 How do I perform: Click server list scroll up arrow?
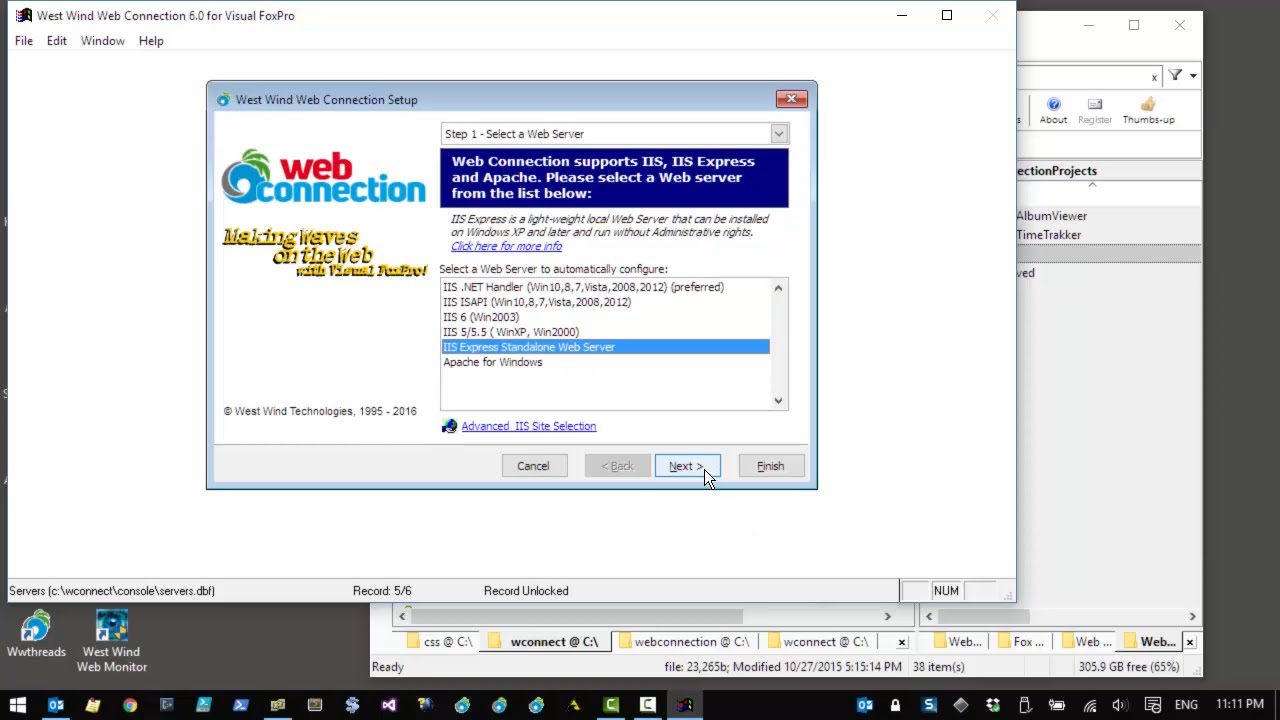tap(779, 288)
